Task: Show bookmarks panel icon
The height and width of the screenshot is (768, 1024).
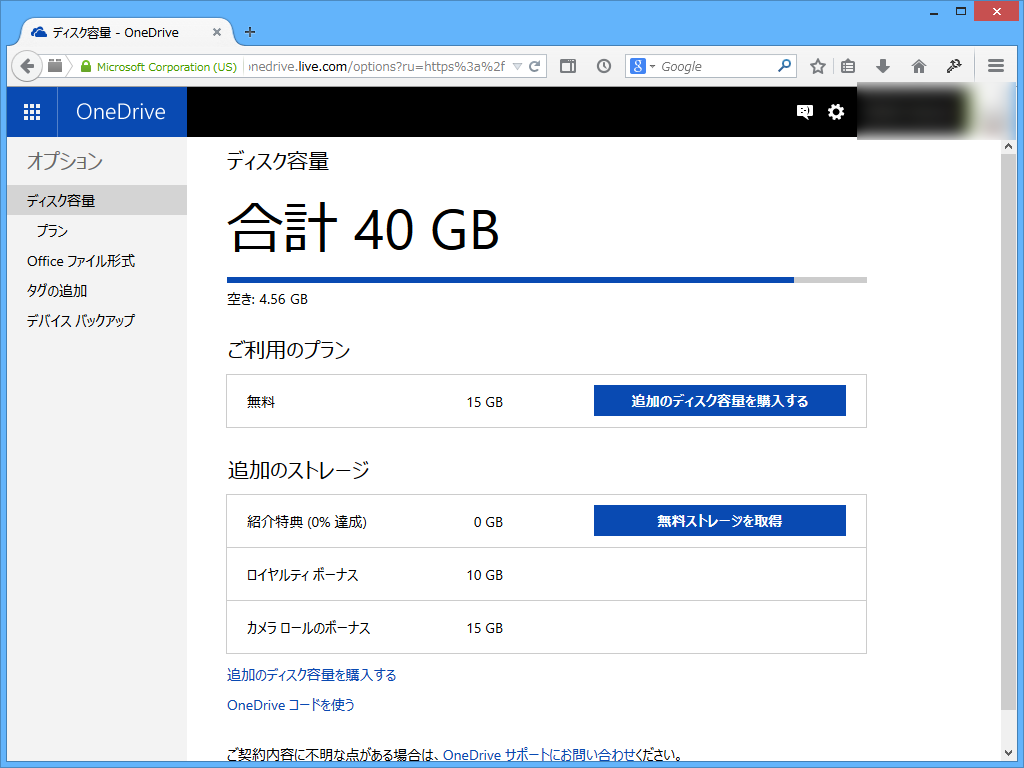Action: (849, 65)
